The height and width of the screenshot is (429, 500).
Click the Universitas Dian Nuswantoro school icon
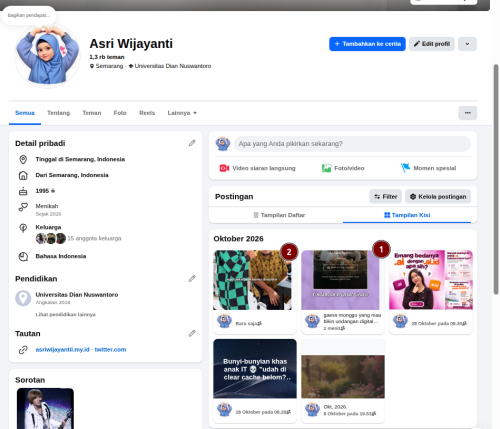coord(23,298)
